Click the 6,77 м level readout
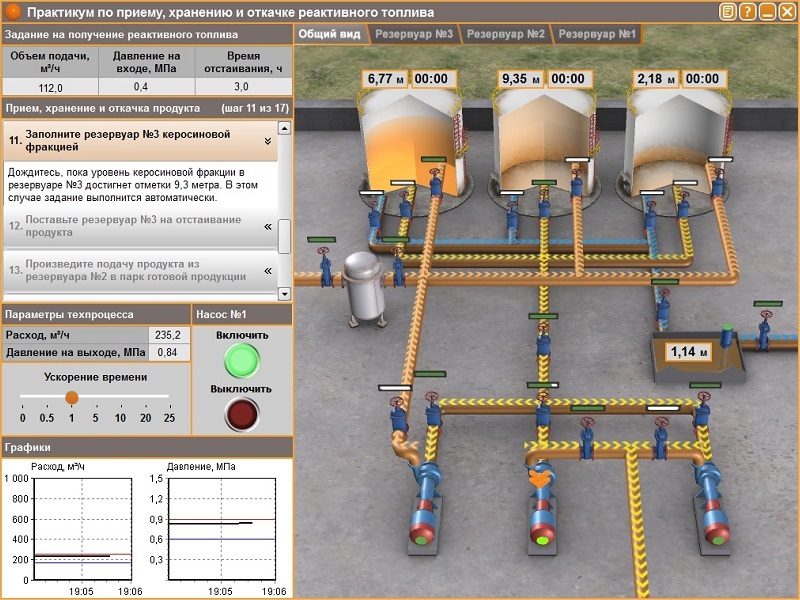Screen dimensions: 800x600 coord(386,79)
